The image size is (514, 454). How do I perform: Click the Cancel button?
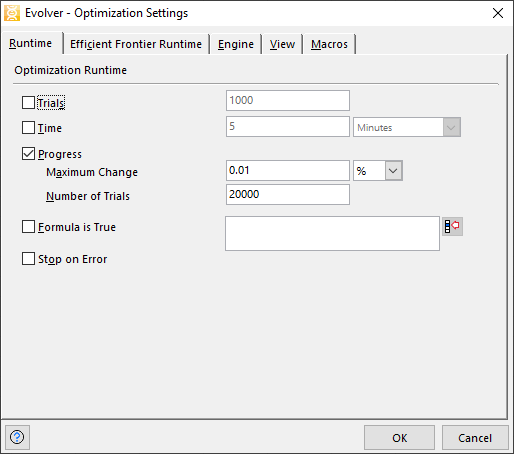pos(475,438)
